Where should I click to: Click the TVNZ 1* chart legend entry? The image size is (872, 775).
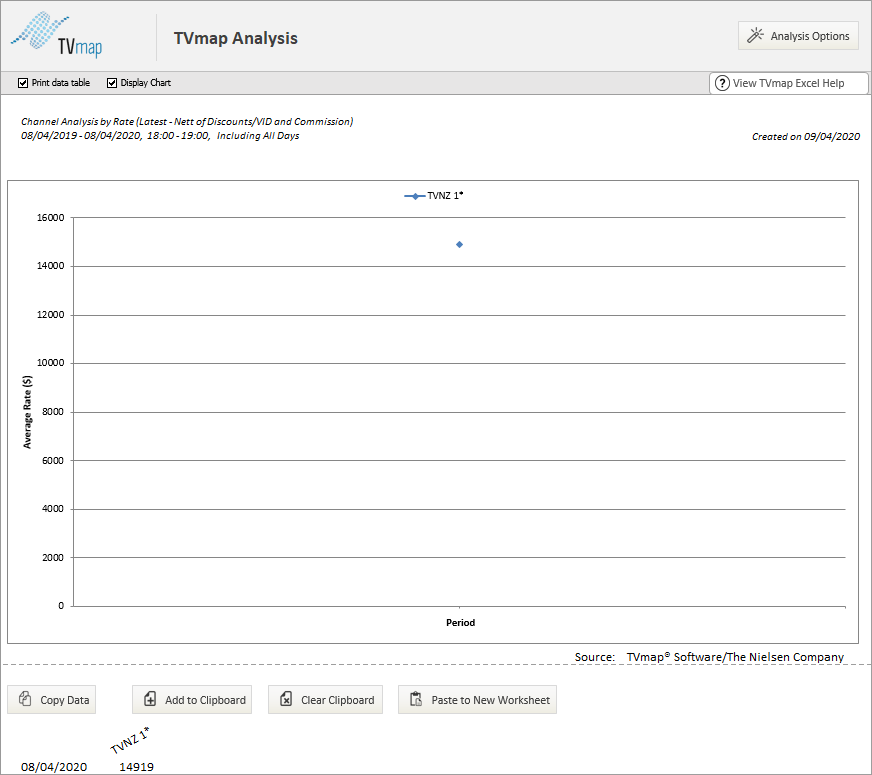[x=434, y=196]
